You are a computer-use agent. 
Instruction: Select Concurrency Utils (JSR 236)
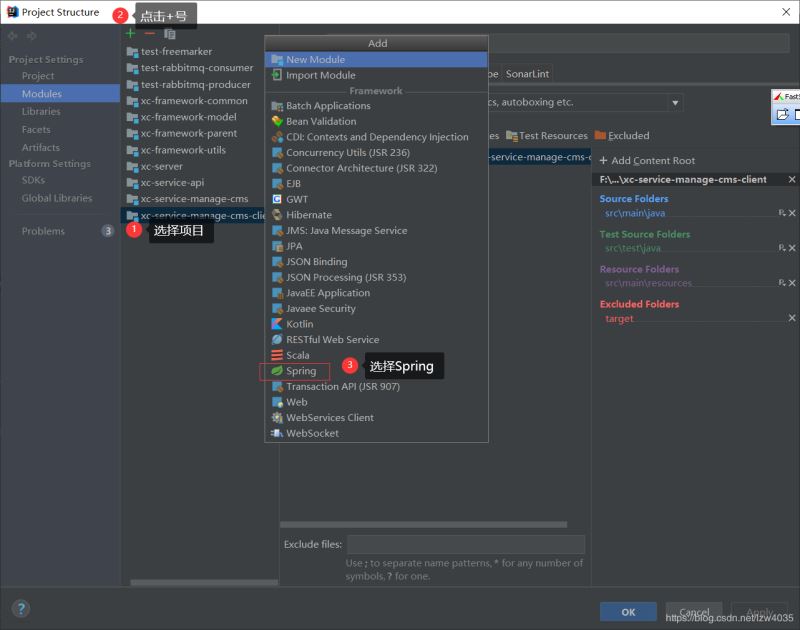(376, 153)
